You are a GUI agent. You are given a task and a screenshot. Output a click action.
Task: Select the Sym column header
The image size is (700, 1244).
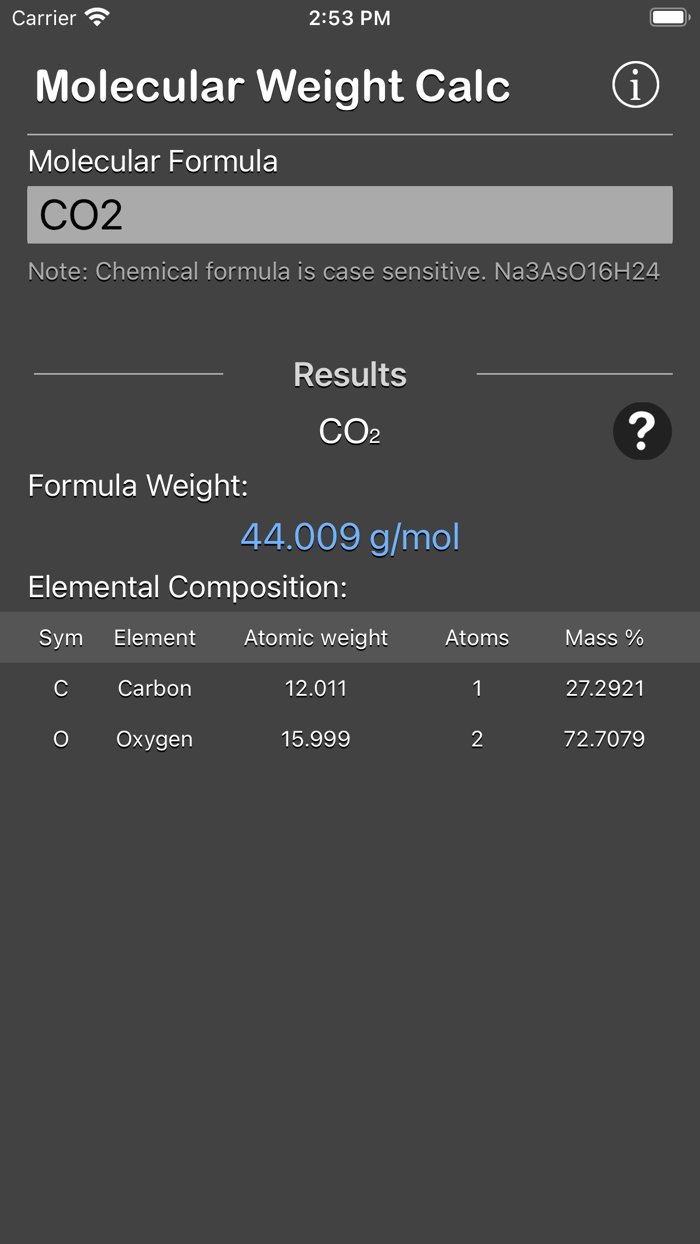point(61,637)
